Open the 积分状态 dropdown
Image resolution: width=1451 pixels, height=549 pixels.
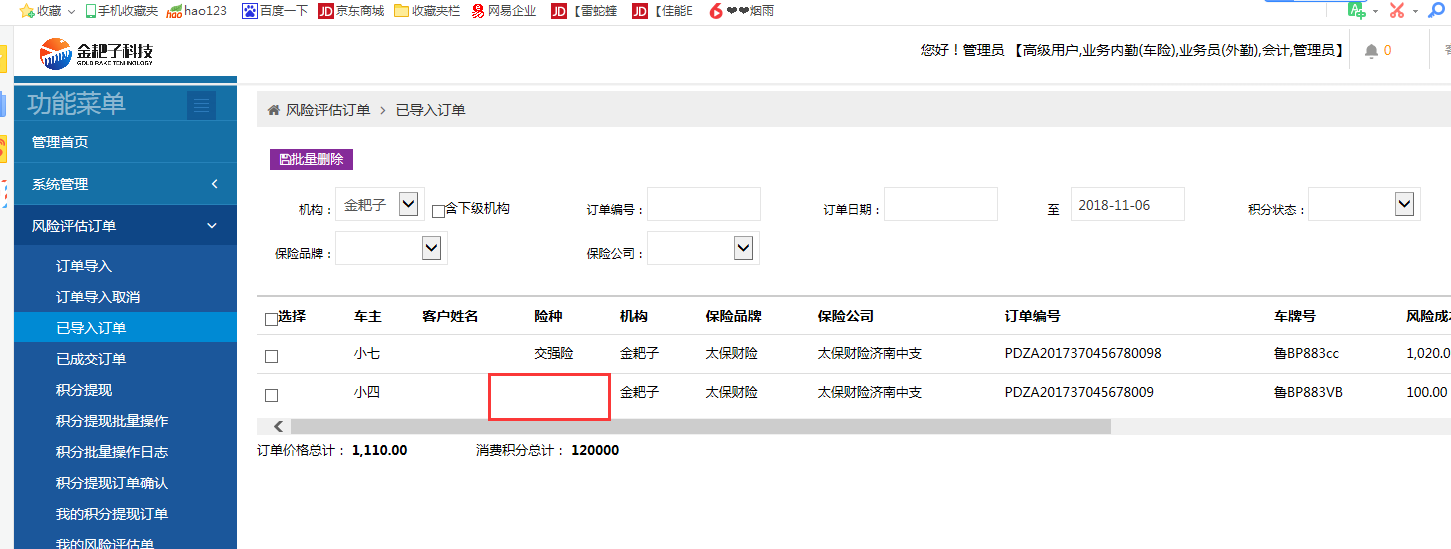tap(1364, 205)
